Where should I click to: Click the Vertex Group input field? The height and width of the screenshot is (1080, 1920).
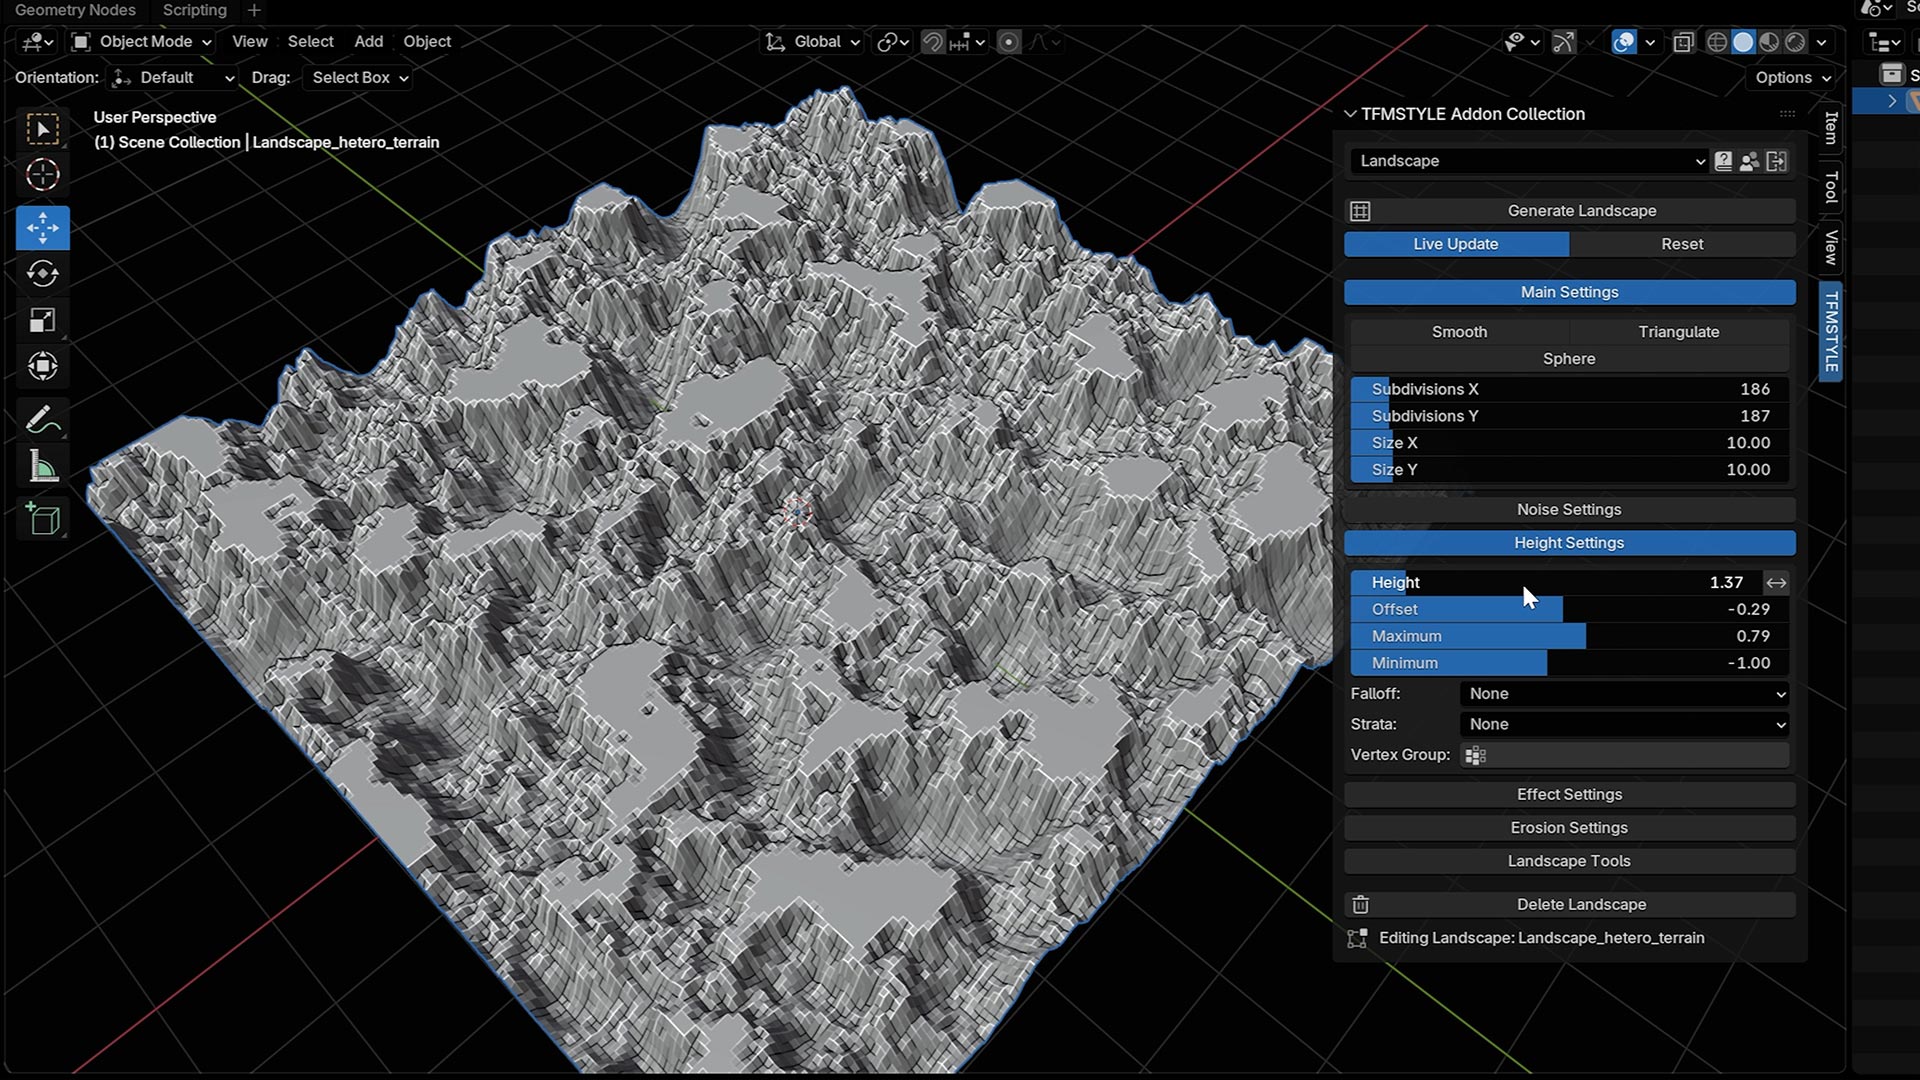pos(1625,755)
